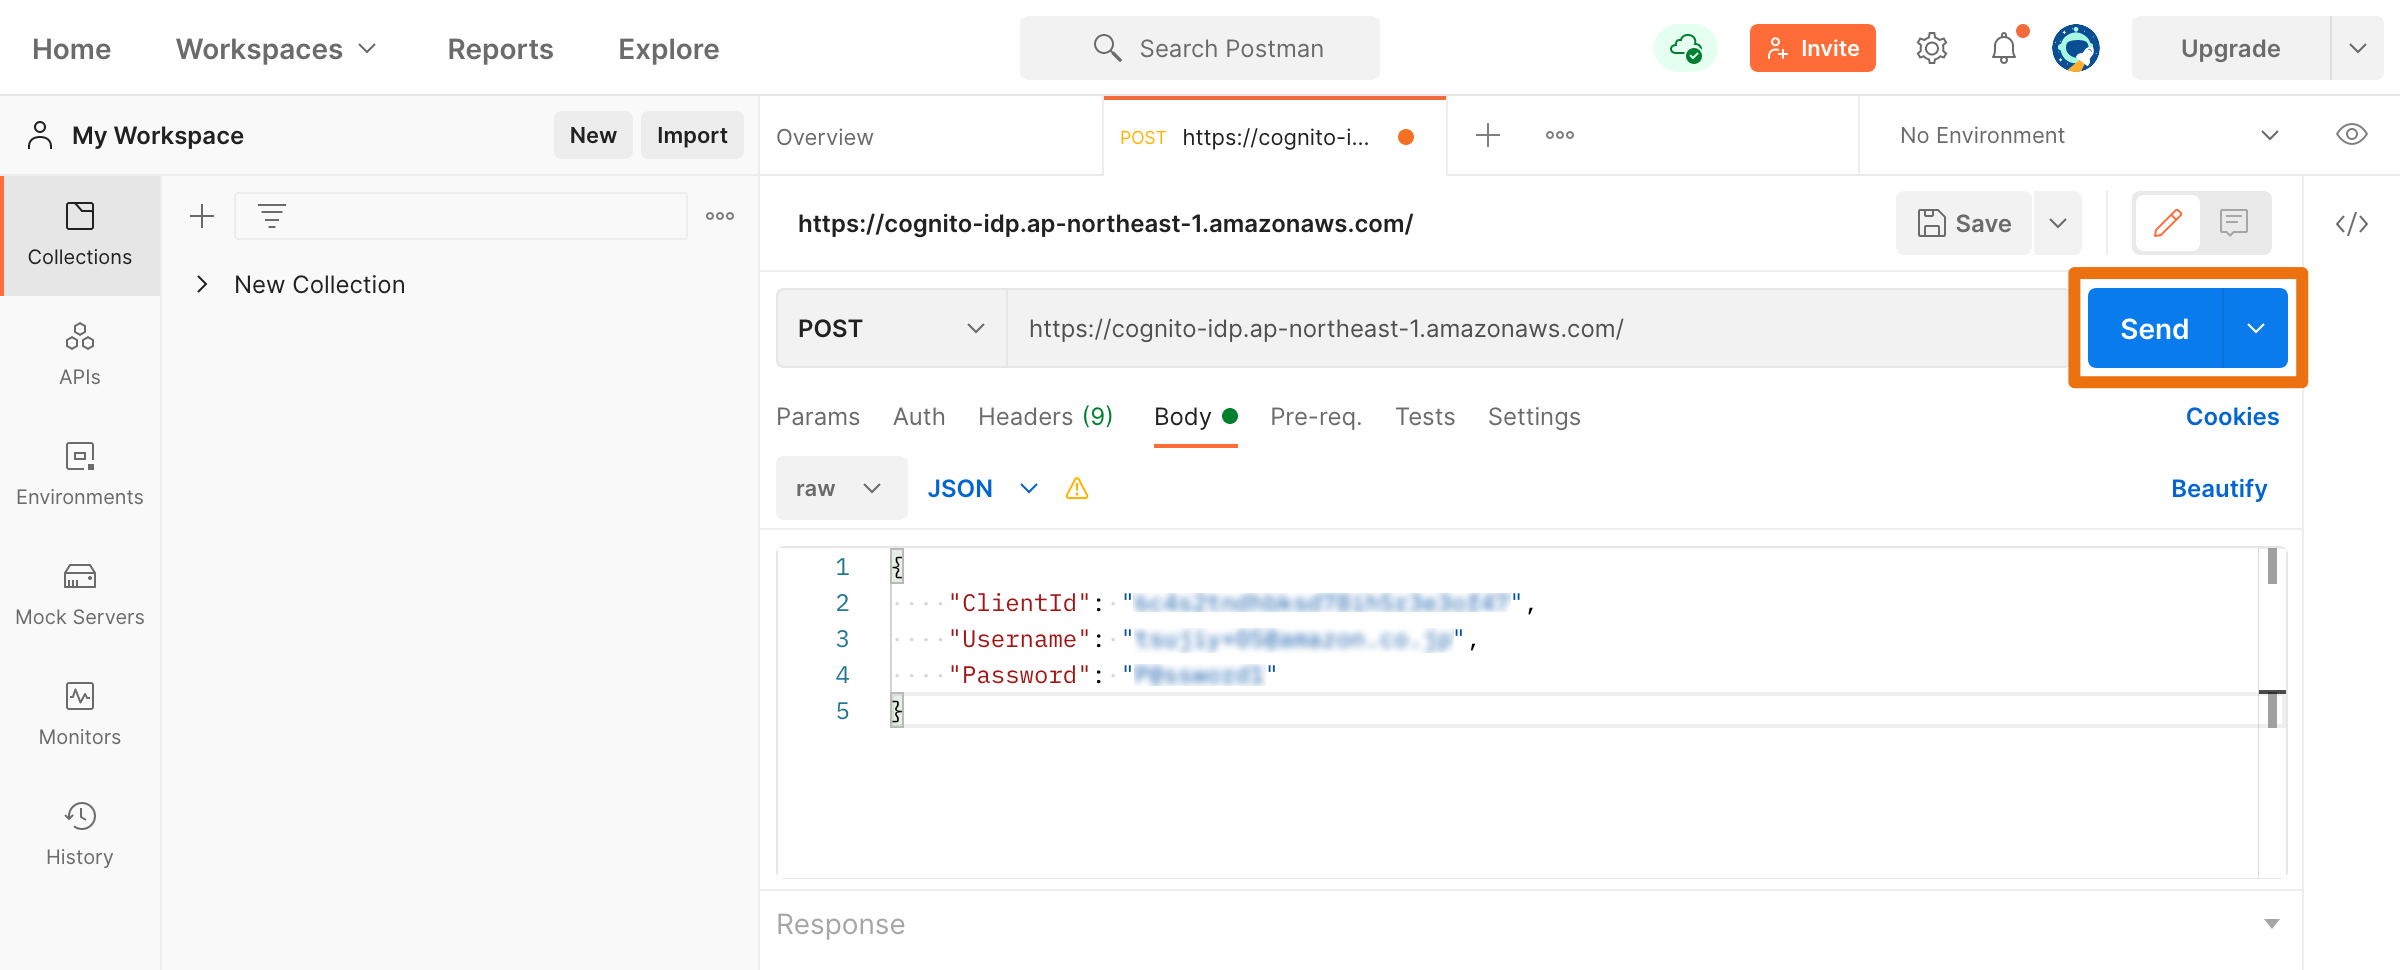Click the New button in My Workspace
This screenshot has height=970, width=2400.
coord(593,135)
